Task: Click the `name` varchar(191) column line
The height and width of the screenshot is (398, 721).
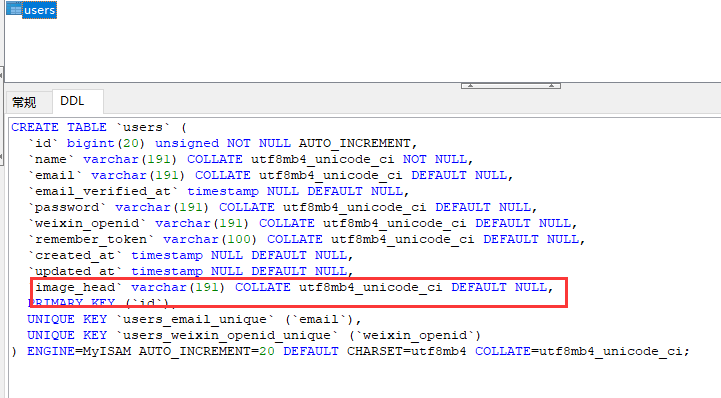Action: click(x=251, y=159)
